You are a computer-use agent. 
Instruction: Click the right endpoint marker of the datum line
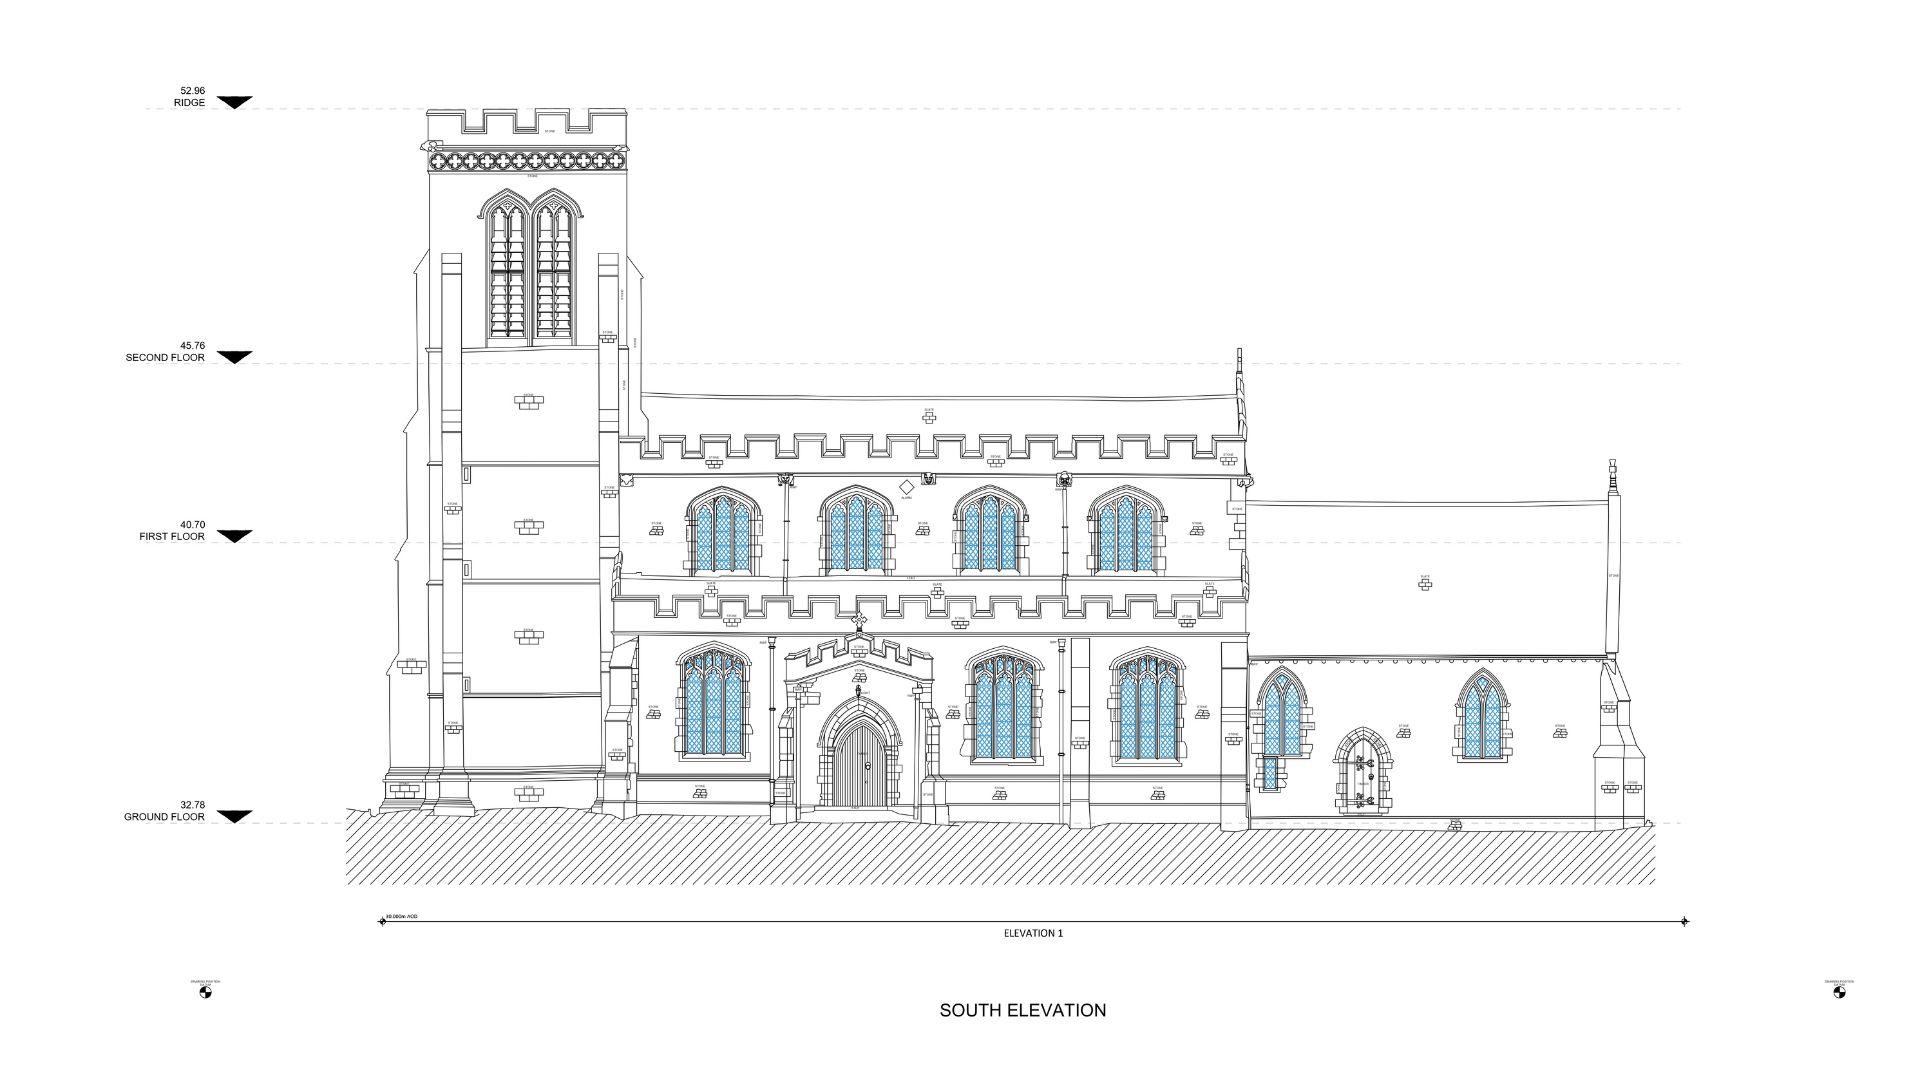[x=1685, y=921]
